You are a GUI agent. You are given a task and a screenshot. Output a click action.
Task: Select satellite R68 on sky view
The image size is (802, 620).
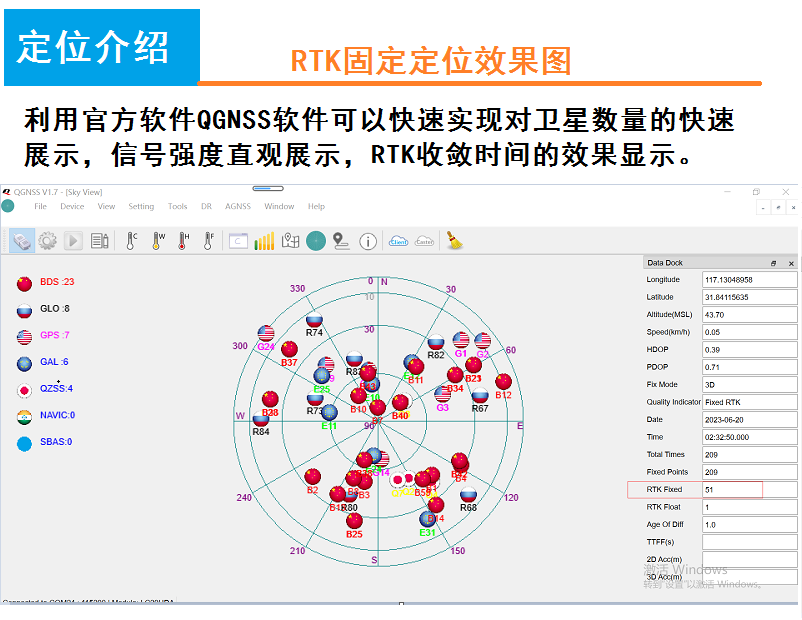pyautogui.click(x=469, y=495)
